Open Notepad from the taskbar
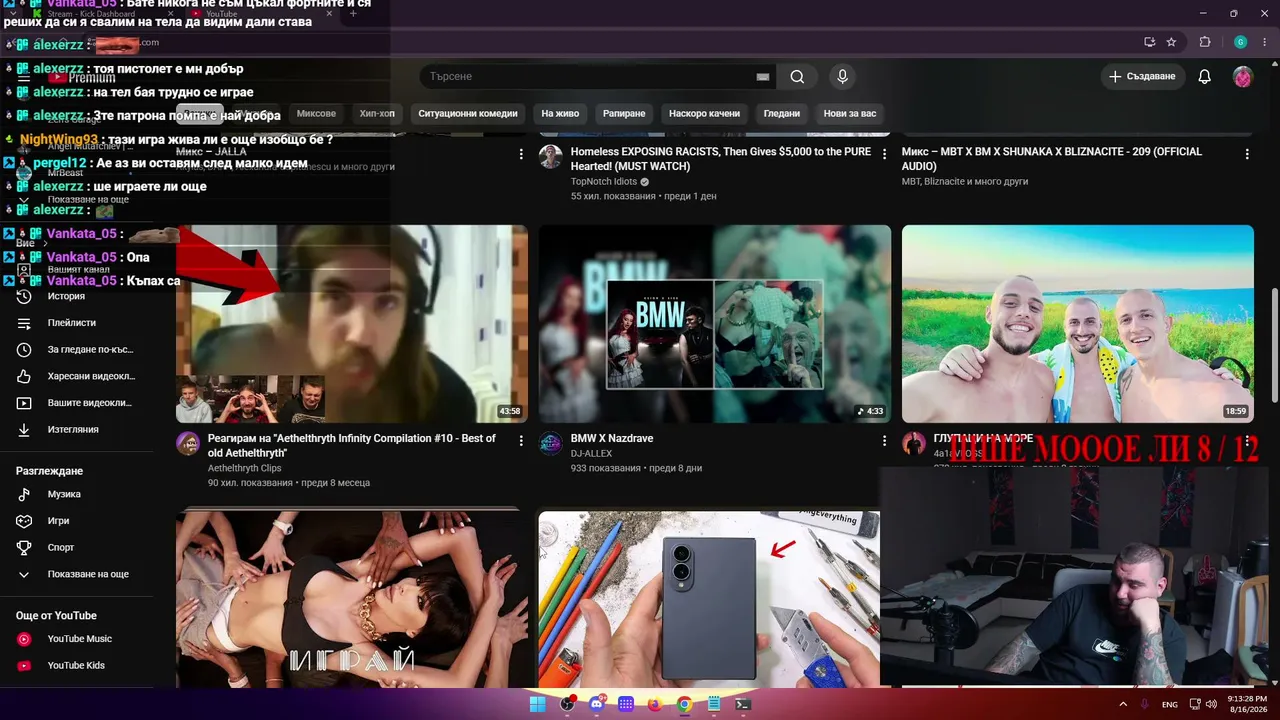Viewport: 1280px width, 720px height. pyautogui.click(x=714, y=704)
